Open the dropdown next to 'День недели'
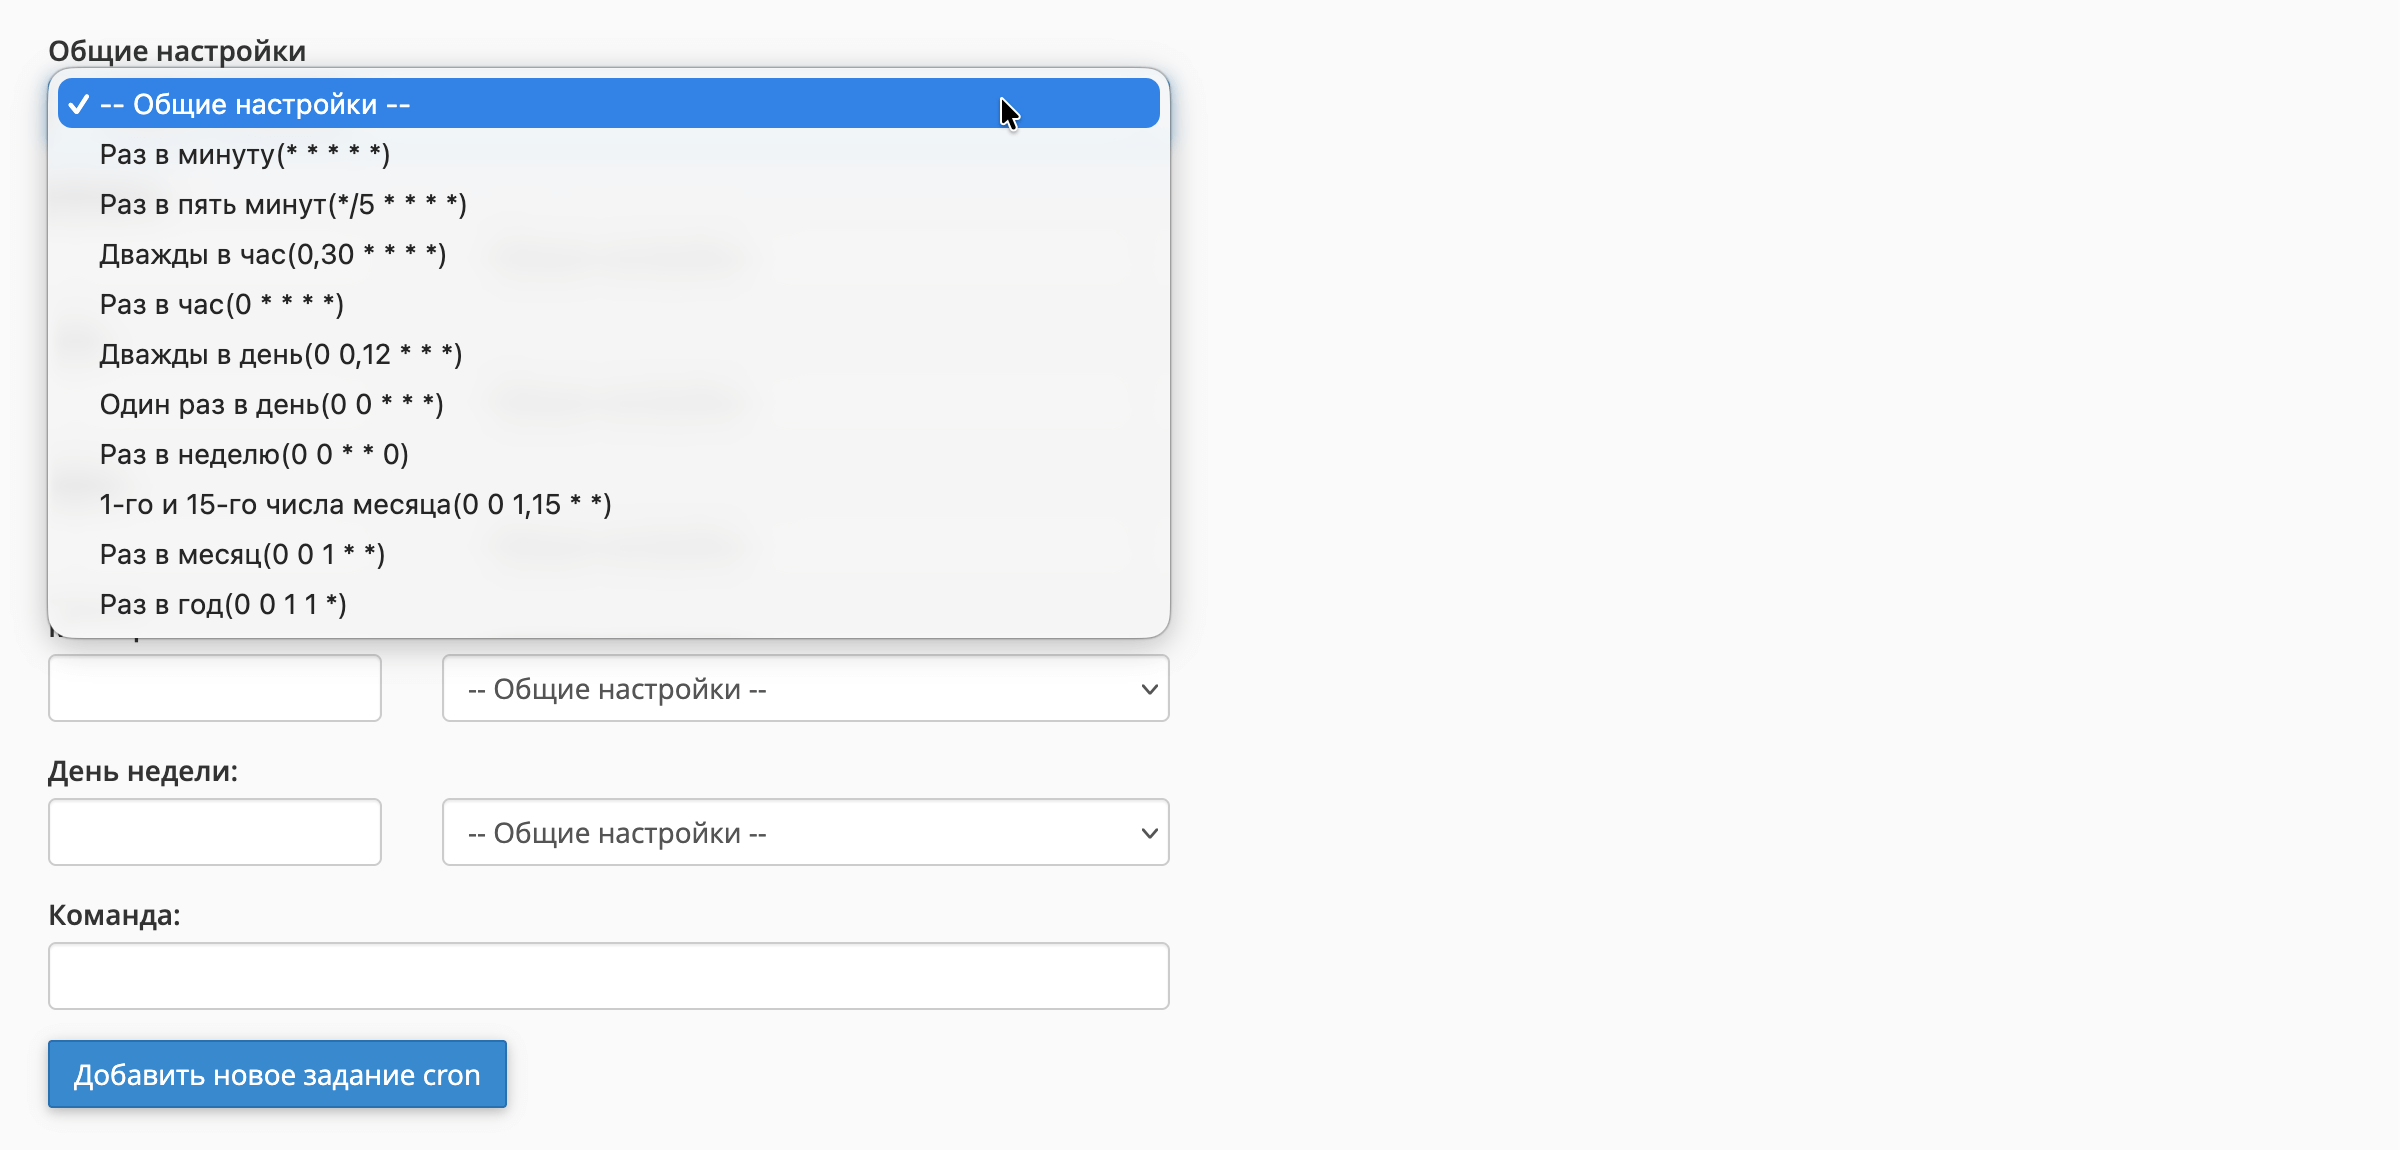 pyautogui.click(x=805, y=831)
